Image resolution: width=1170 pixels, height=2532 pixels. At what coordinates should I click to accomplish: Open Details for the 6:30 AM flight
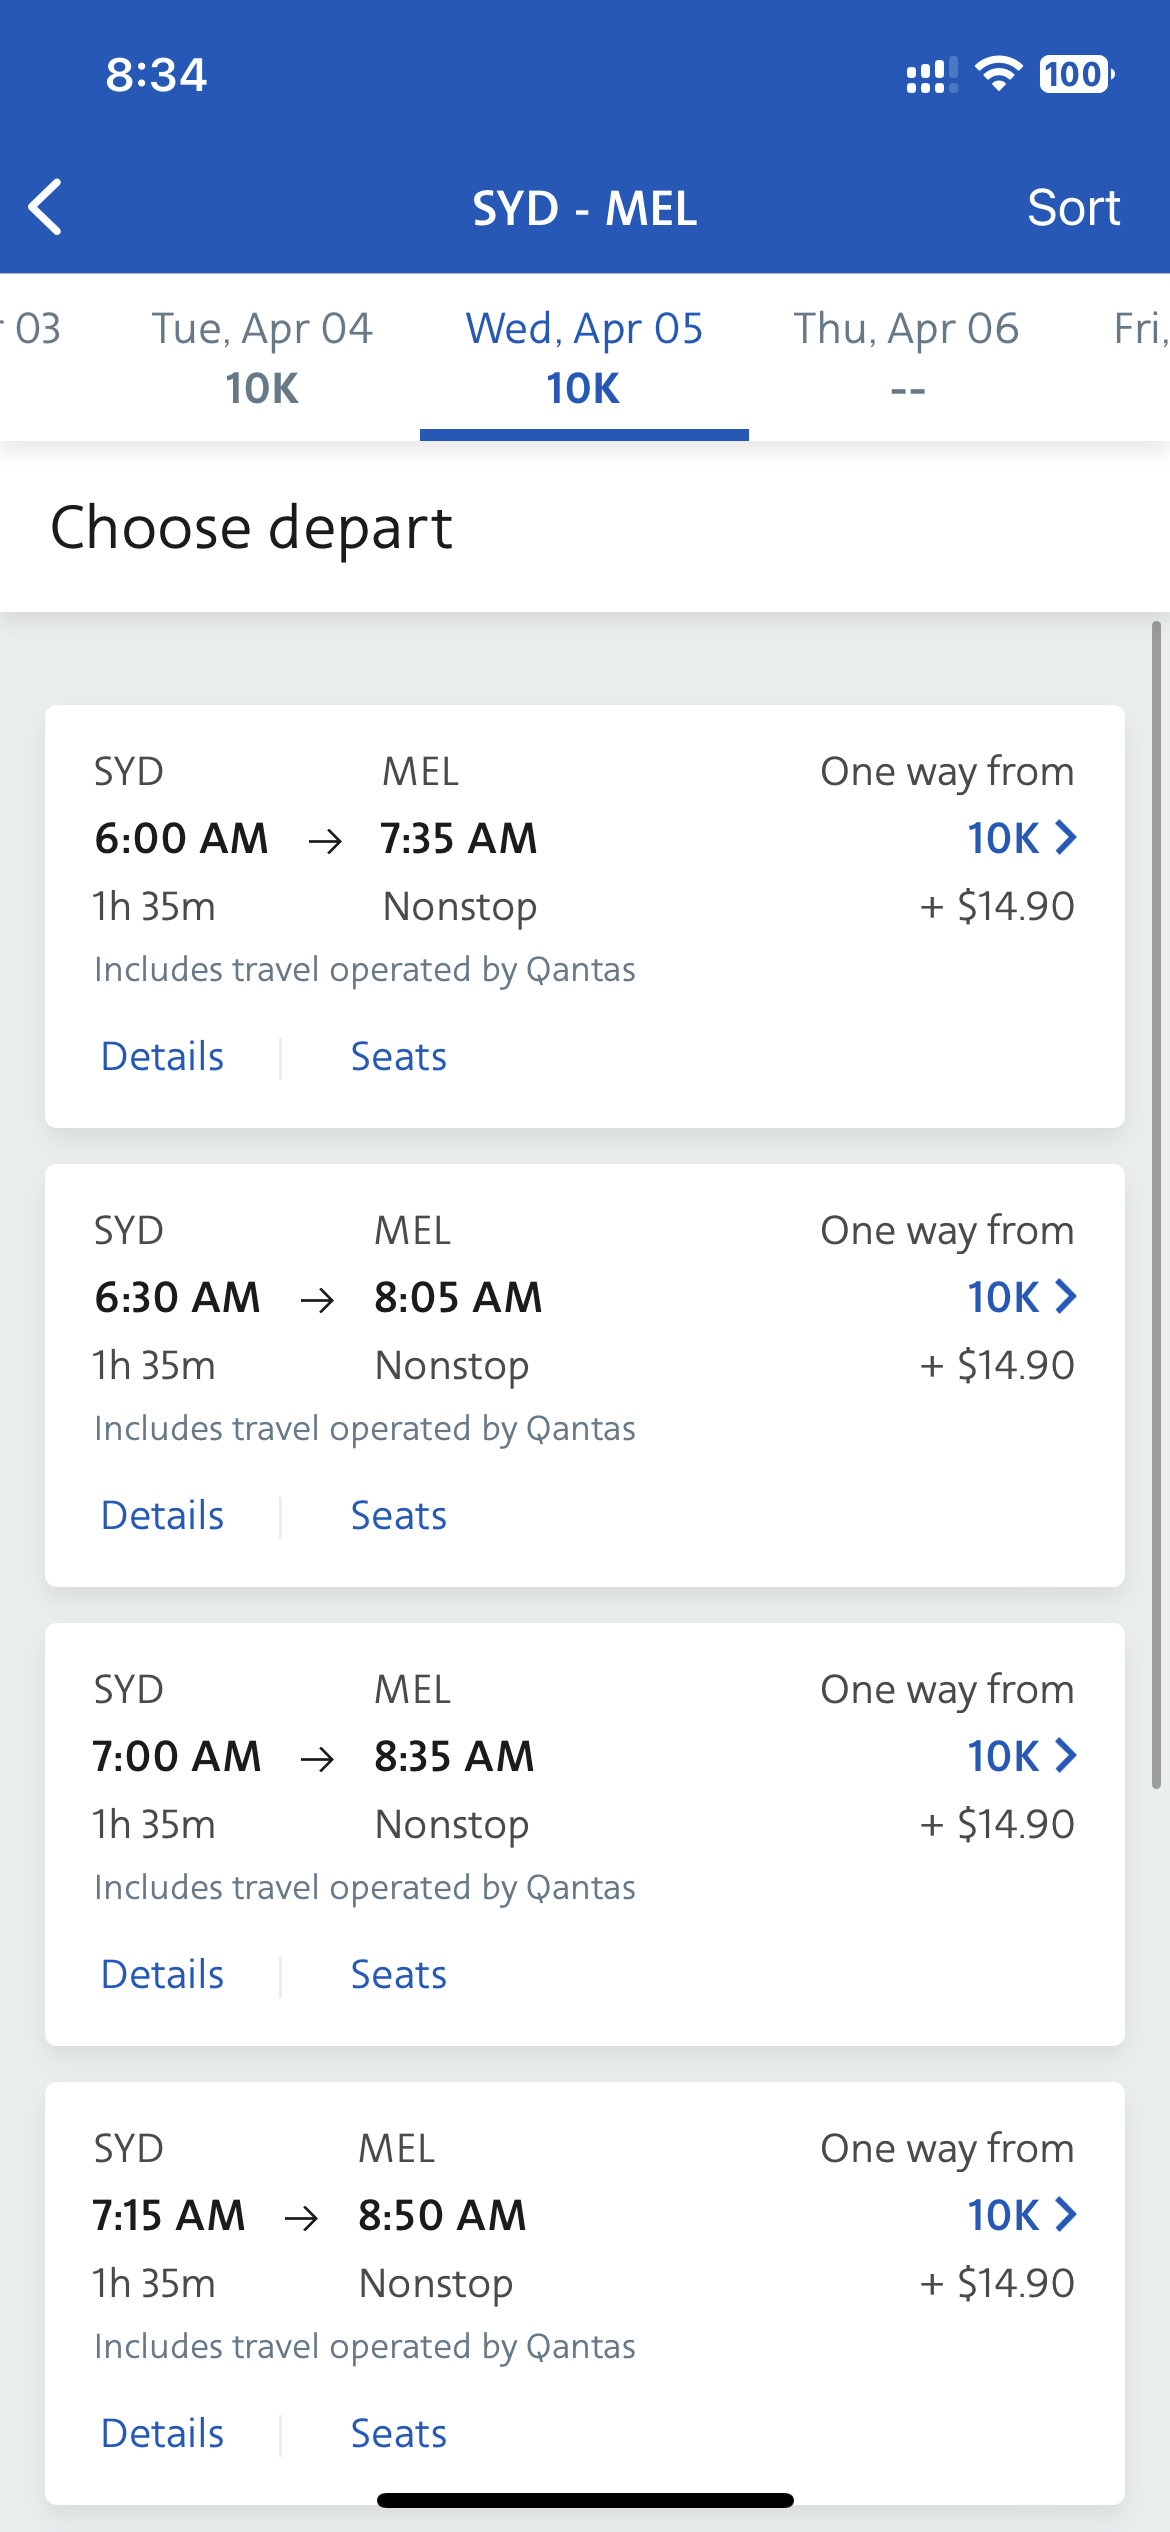162,1516
